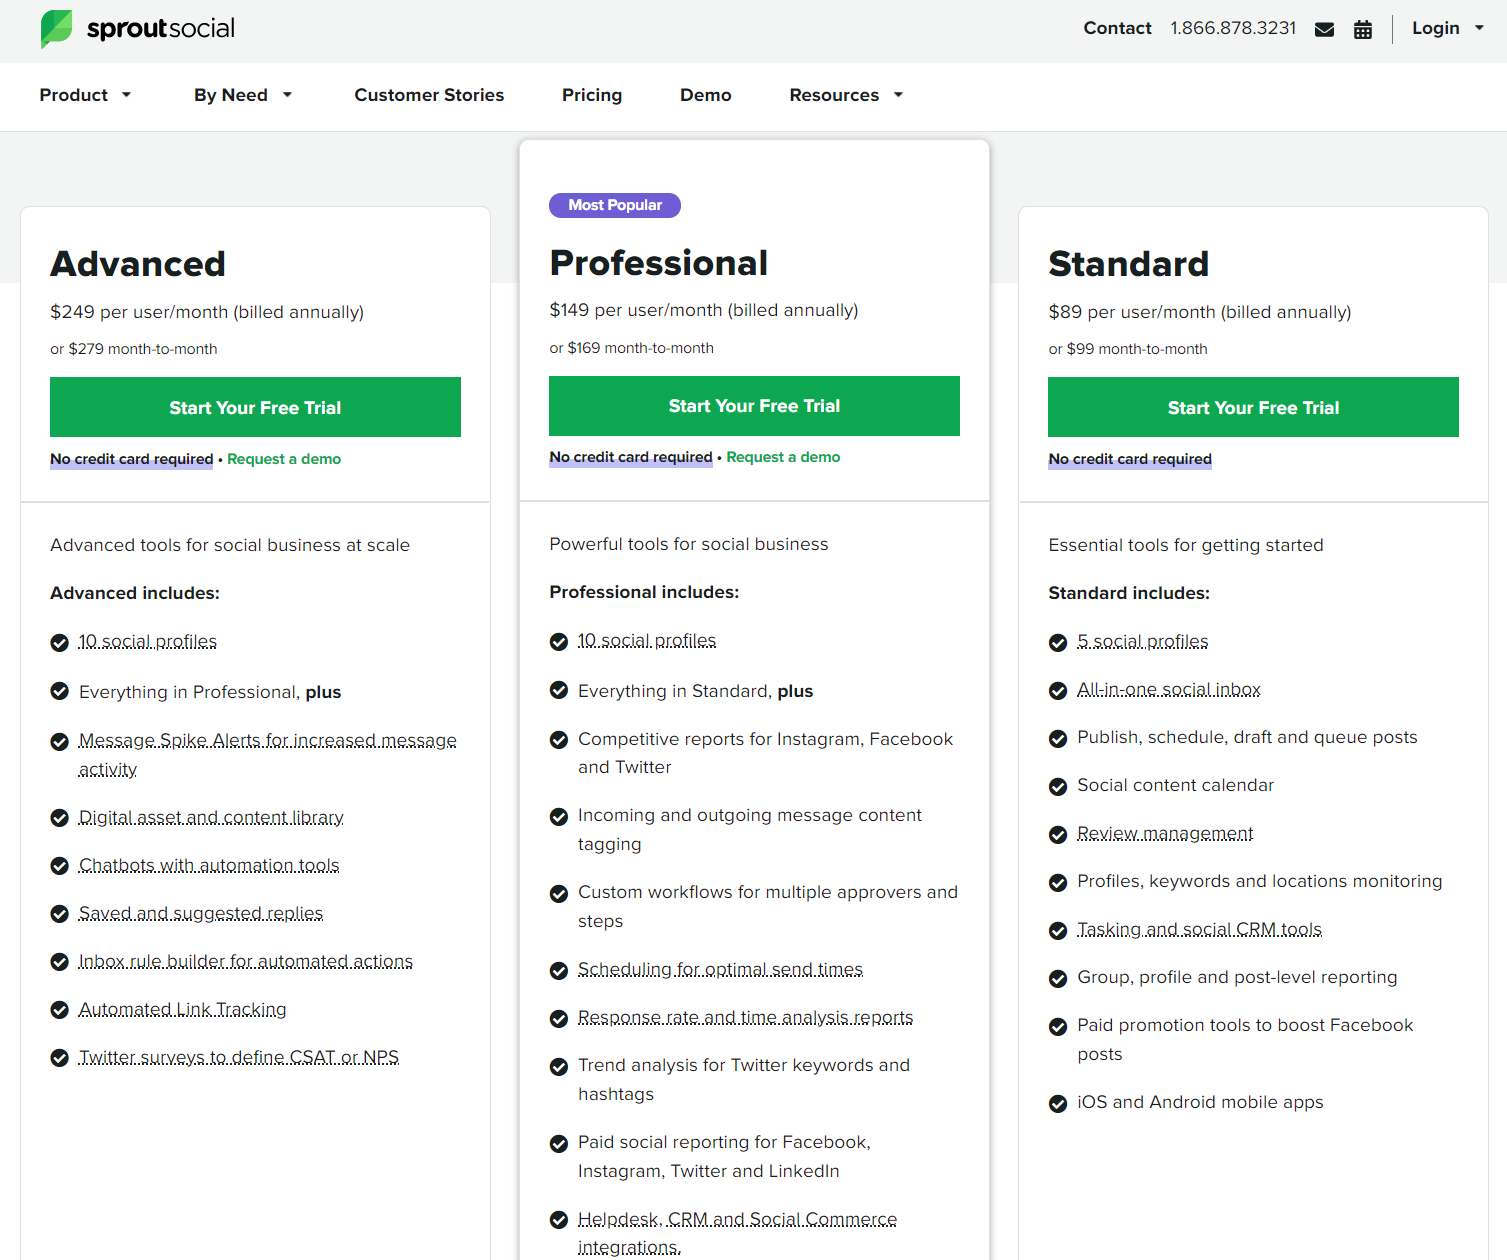The image size is (1507, 1260).
Task: Click 'No credit card required' under Advanced
Action: (132, 459)
